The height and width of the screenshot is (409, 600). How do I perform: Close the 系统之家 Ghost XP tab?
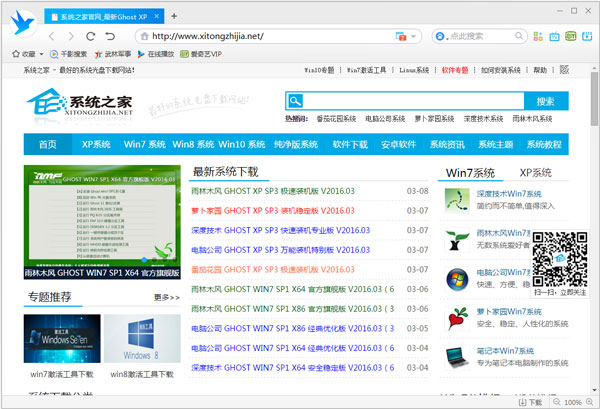[157, 16]
